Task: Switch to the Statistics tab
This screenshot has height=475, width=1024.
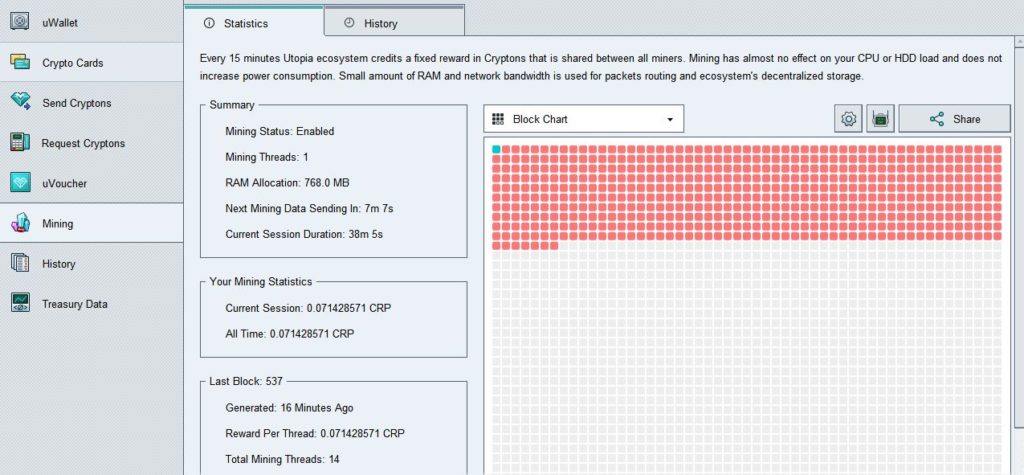Action: (254, 21)
